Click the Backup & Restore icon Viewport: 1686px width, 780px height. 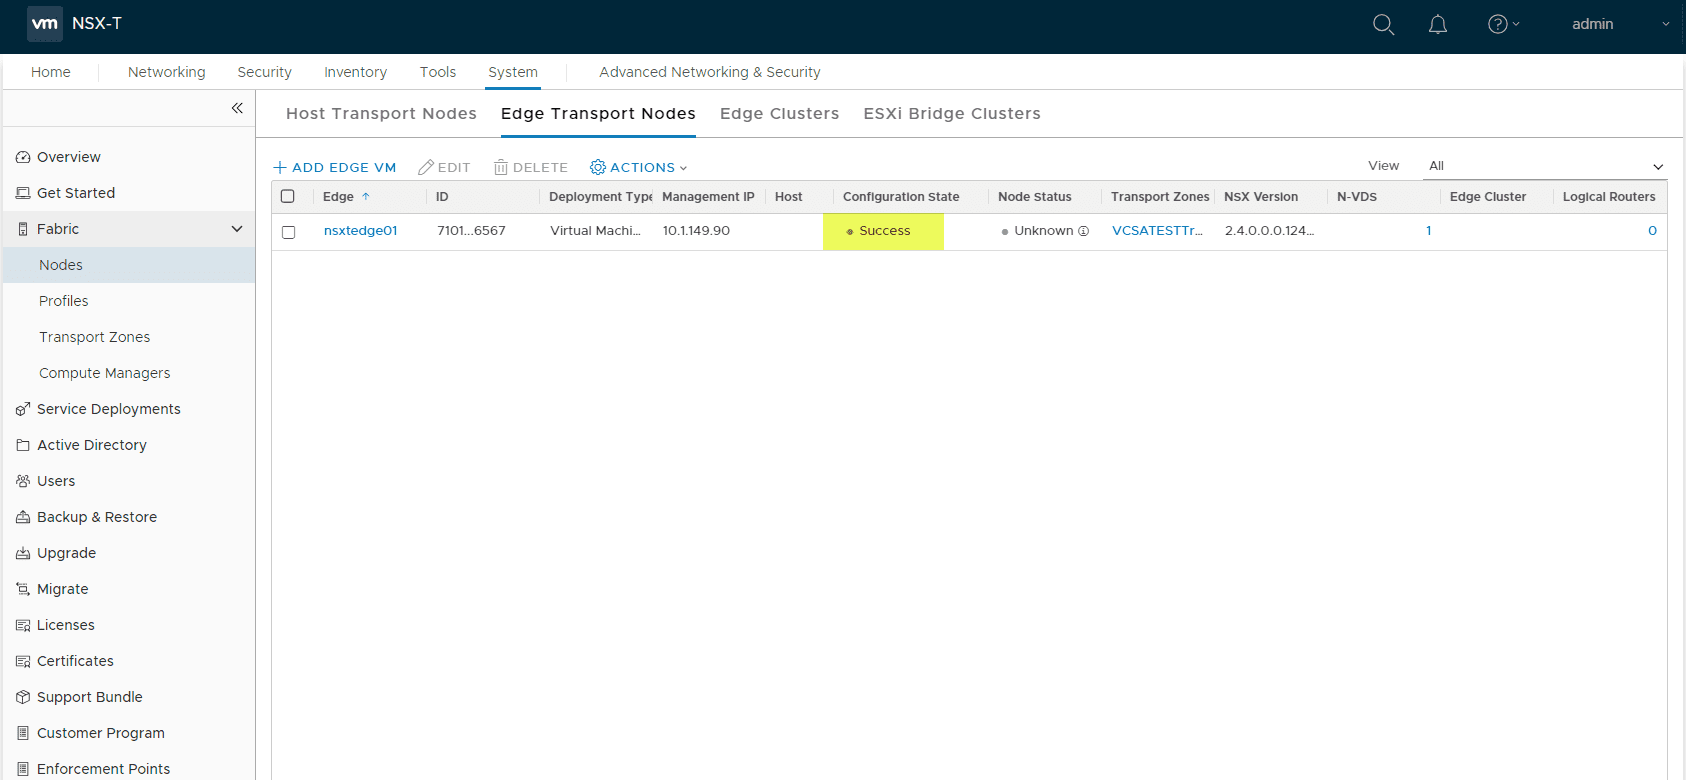click(23, 517)
